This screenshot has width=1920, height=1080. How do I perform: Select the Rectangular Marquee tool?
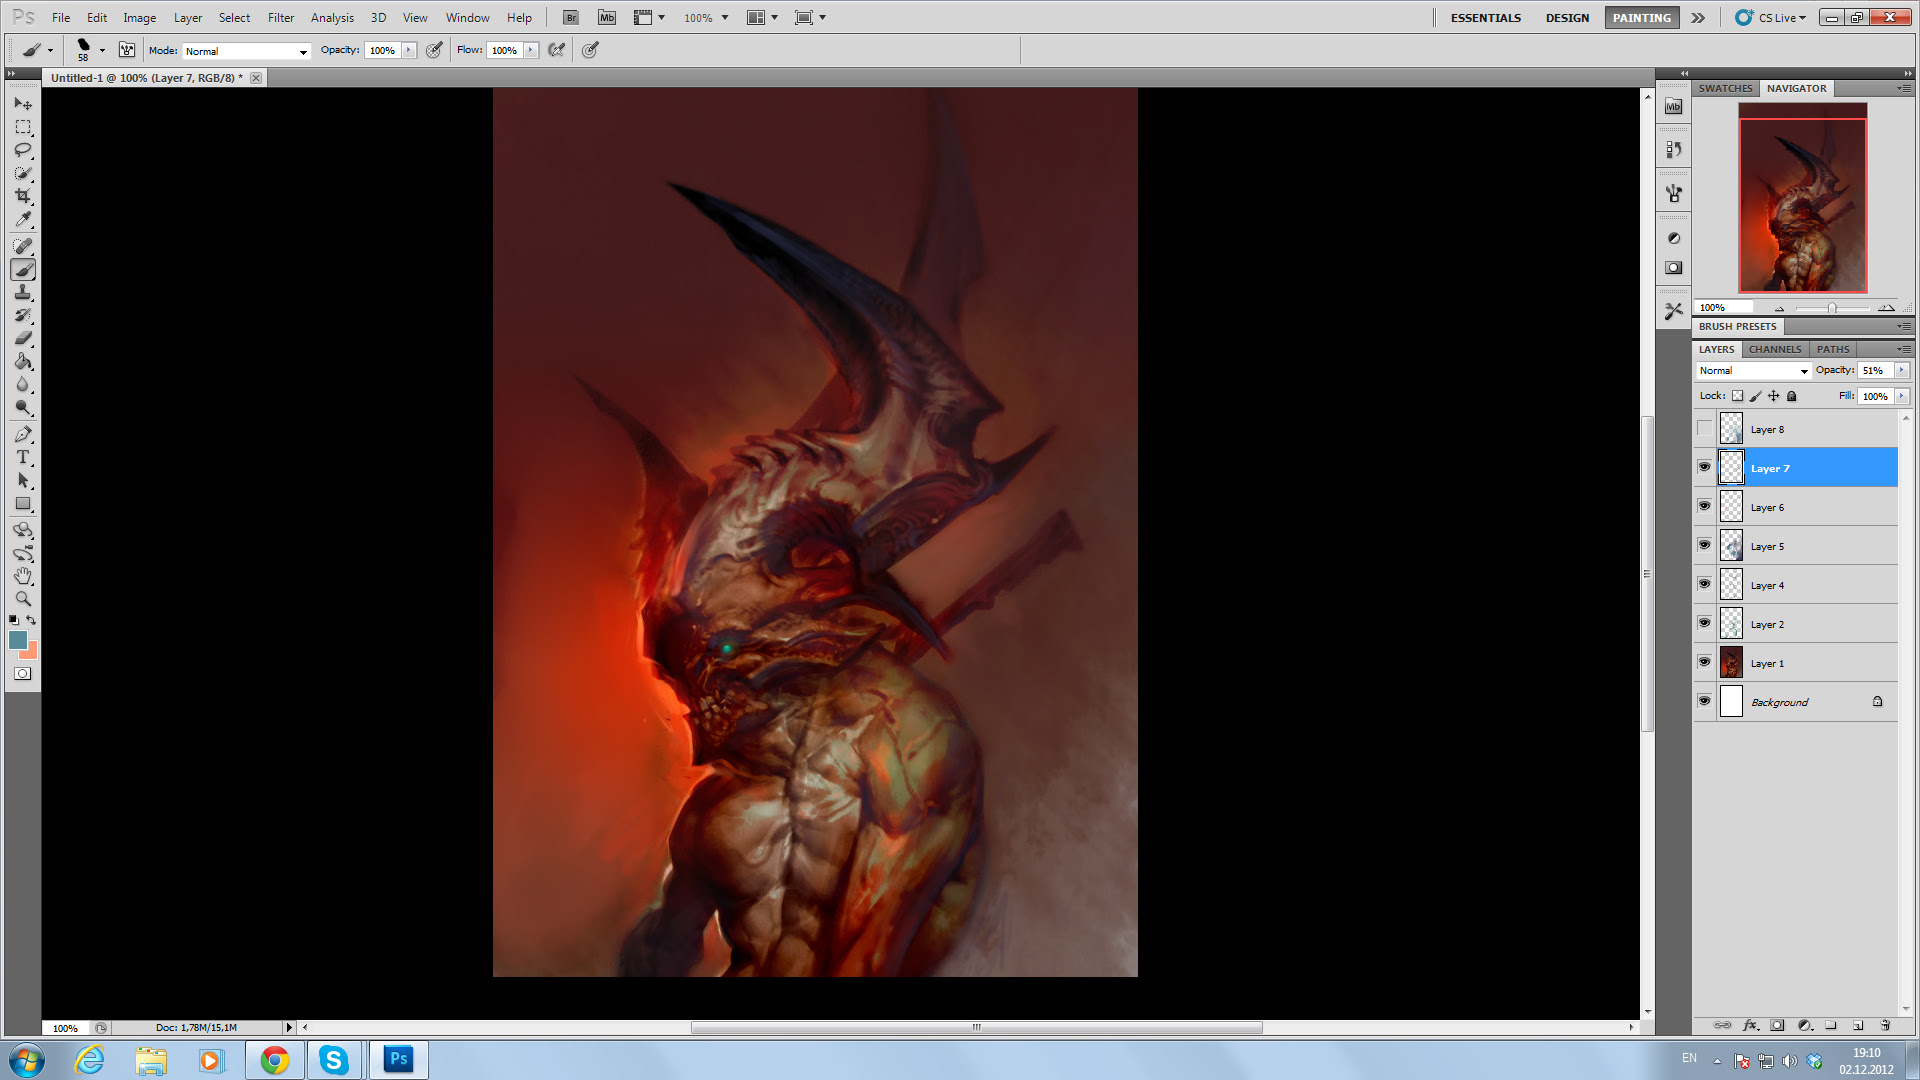pyautogui.click(x=23, y=127)
